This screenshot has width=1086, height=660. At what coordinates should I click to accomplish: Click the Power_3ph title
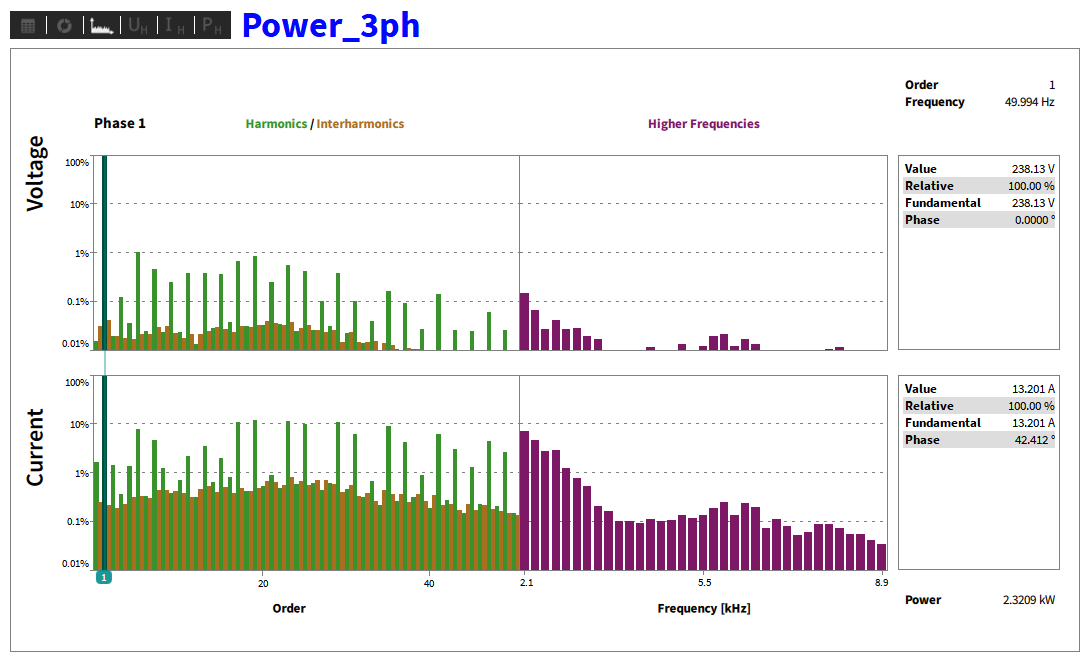(331, 26)
